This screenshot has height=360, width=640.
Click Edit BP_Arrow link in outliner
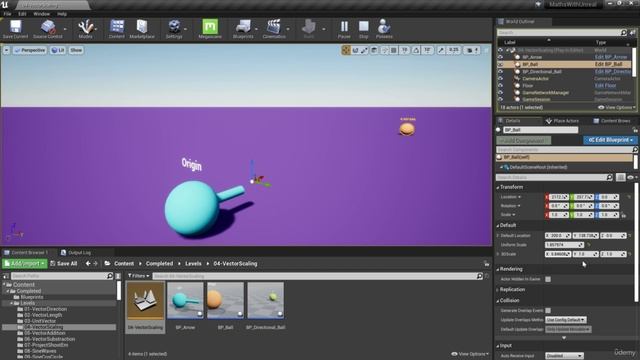coord(611,57)
